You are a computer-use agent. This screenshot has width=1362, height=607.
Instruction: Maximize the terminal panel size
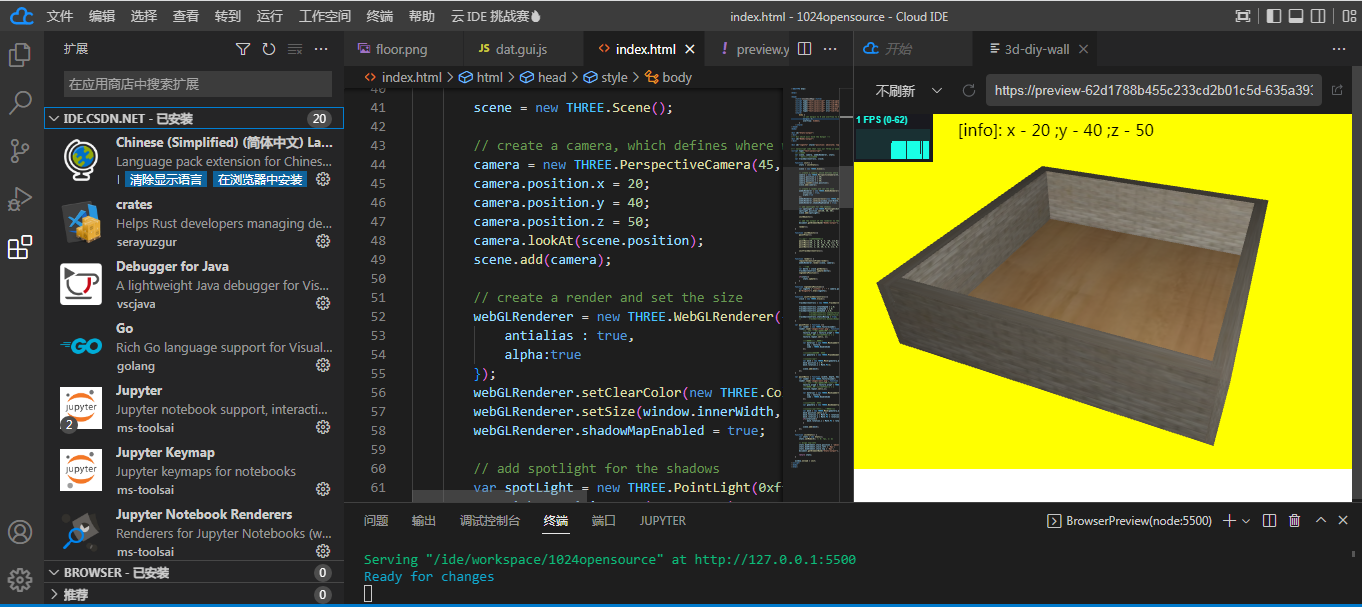1319,520
